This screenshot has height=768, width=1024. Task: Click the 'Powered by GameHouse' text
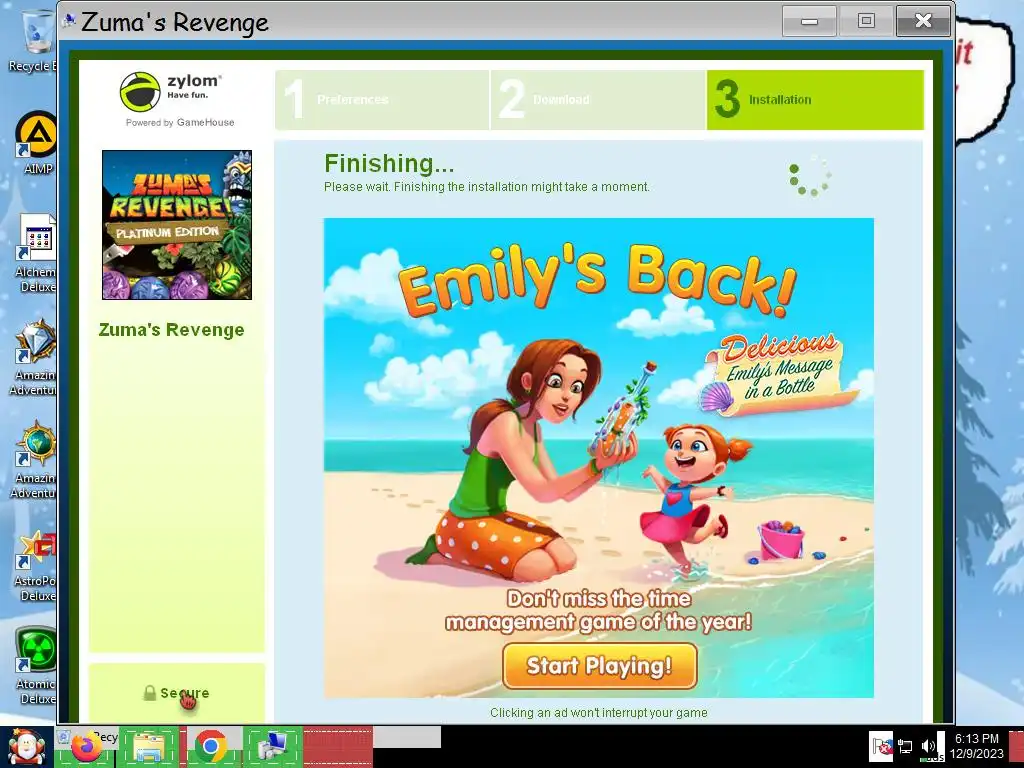tap(180, 122)
